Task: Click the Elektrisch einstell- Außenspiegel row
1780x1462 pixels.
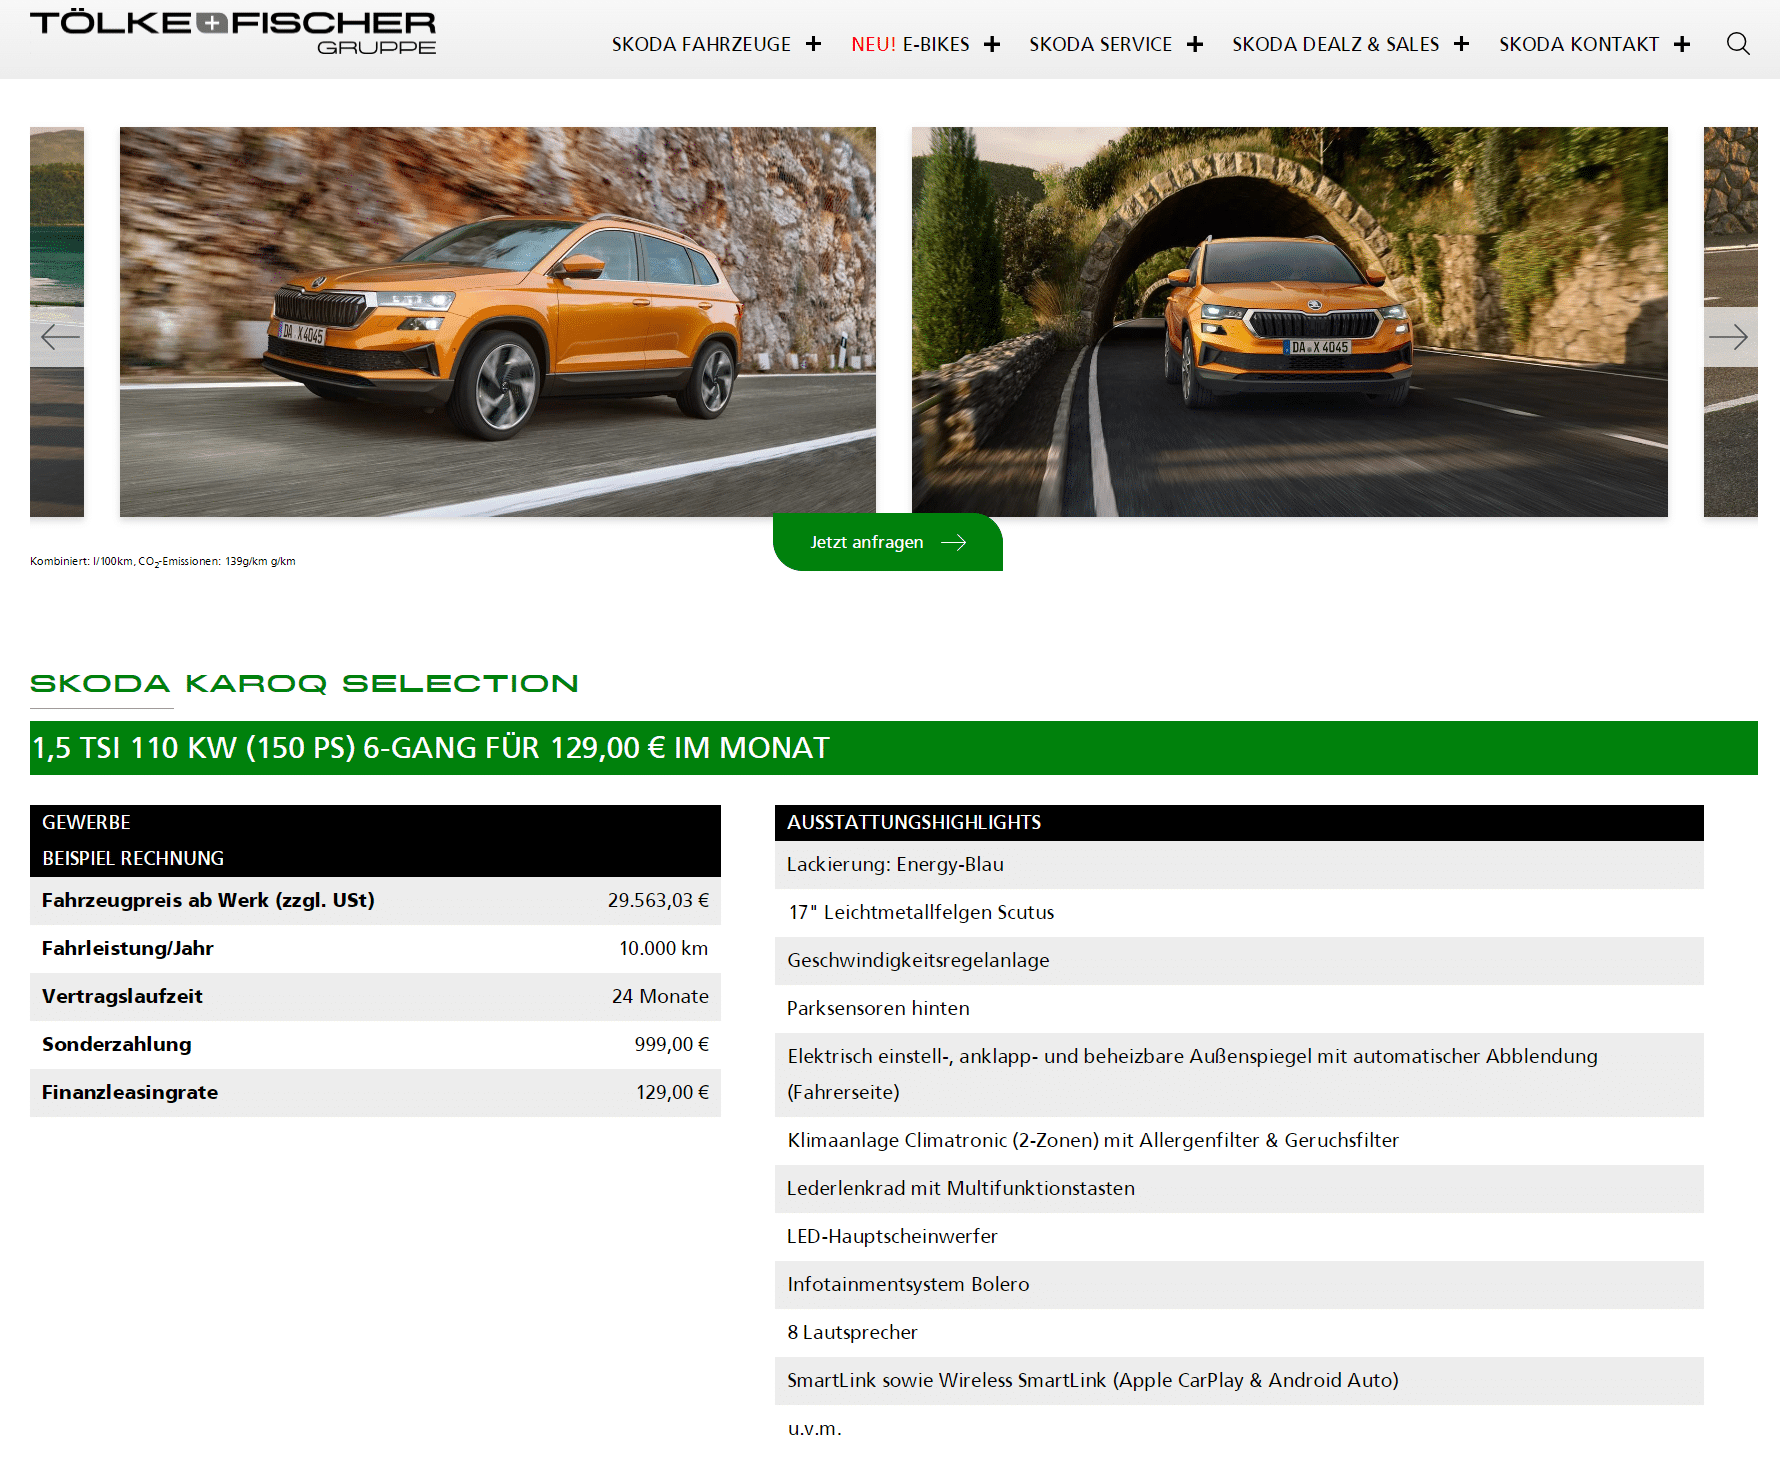Action: coord(1239,1075)
